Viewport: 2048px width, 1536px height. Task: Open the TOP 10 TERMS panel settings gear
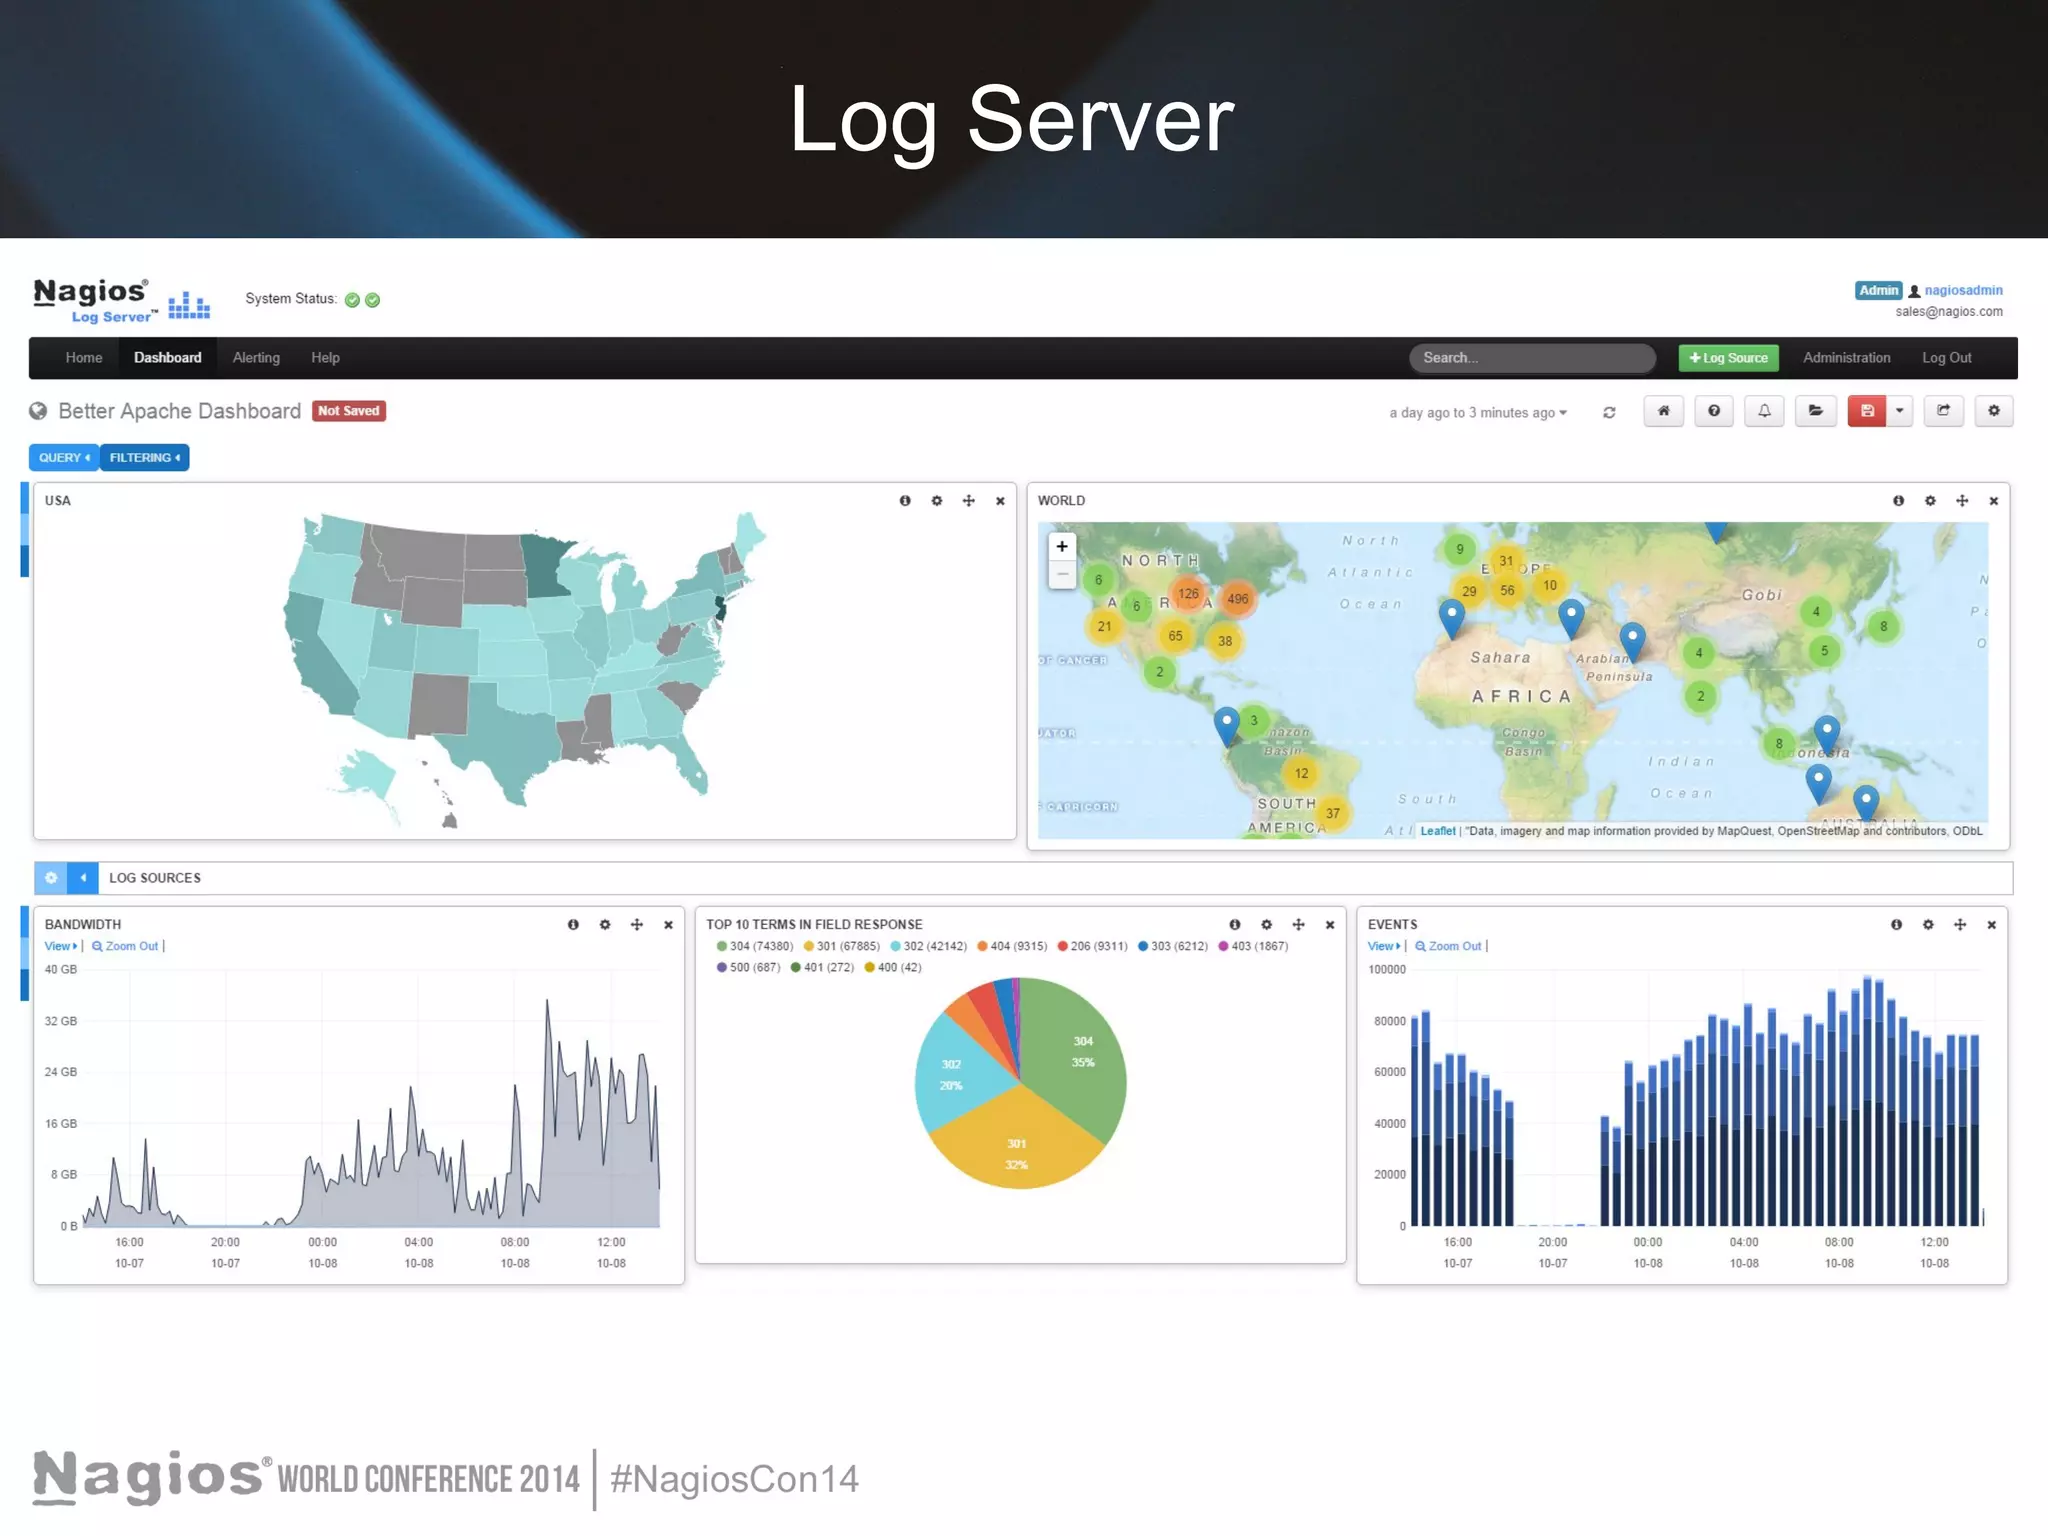tap(1267, 925)
